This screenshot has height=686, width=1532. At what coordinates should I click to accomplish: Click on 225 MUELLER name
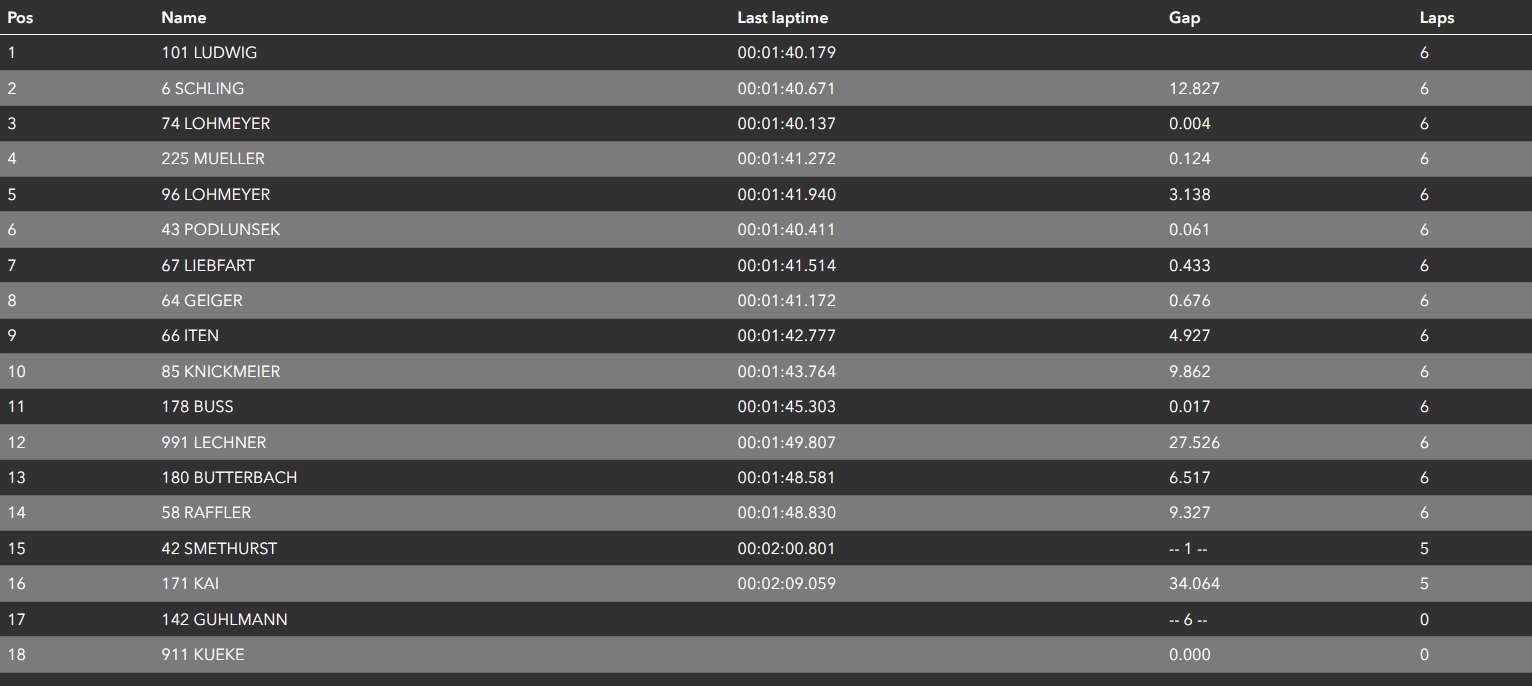213,158
